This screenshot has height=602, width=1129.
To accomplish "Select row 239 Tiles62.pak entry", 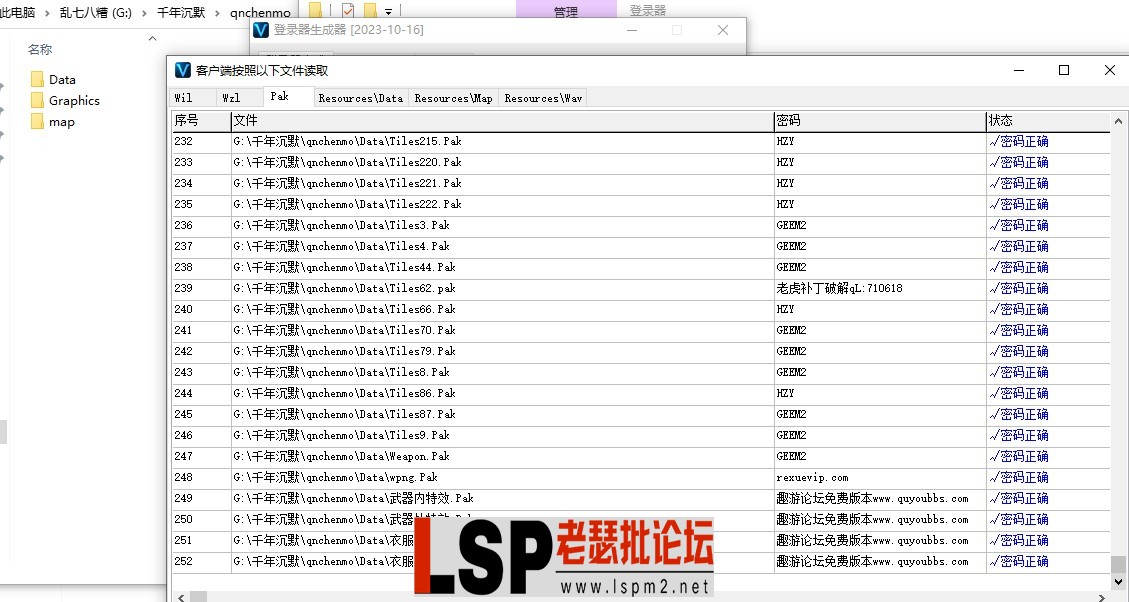I will (345, 288).
